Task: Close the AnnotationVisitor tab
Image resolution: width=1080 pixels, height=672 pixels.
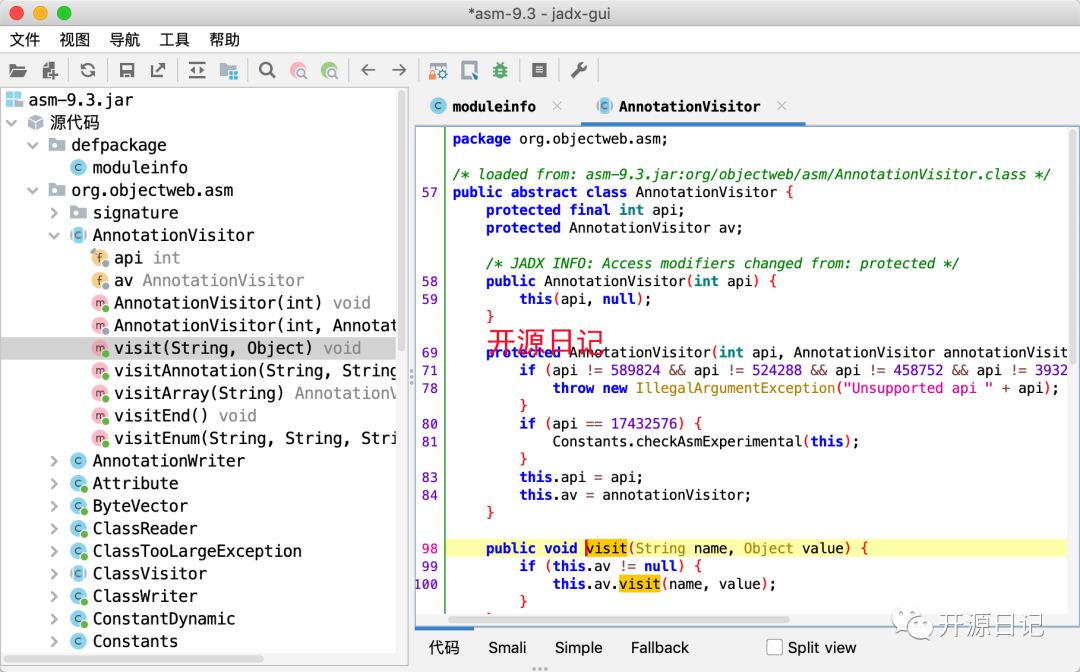Action: (x=782, y=106)
